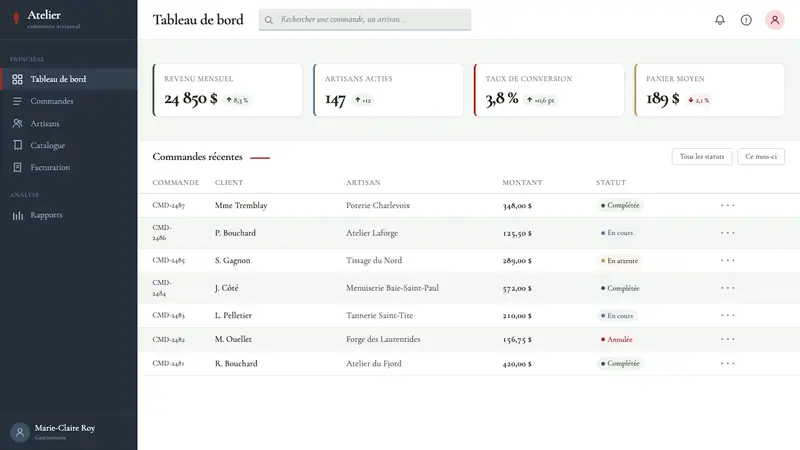Open more actions for L. Pelletier order
The image size is (800, 450).
(728, 315)
